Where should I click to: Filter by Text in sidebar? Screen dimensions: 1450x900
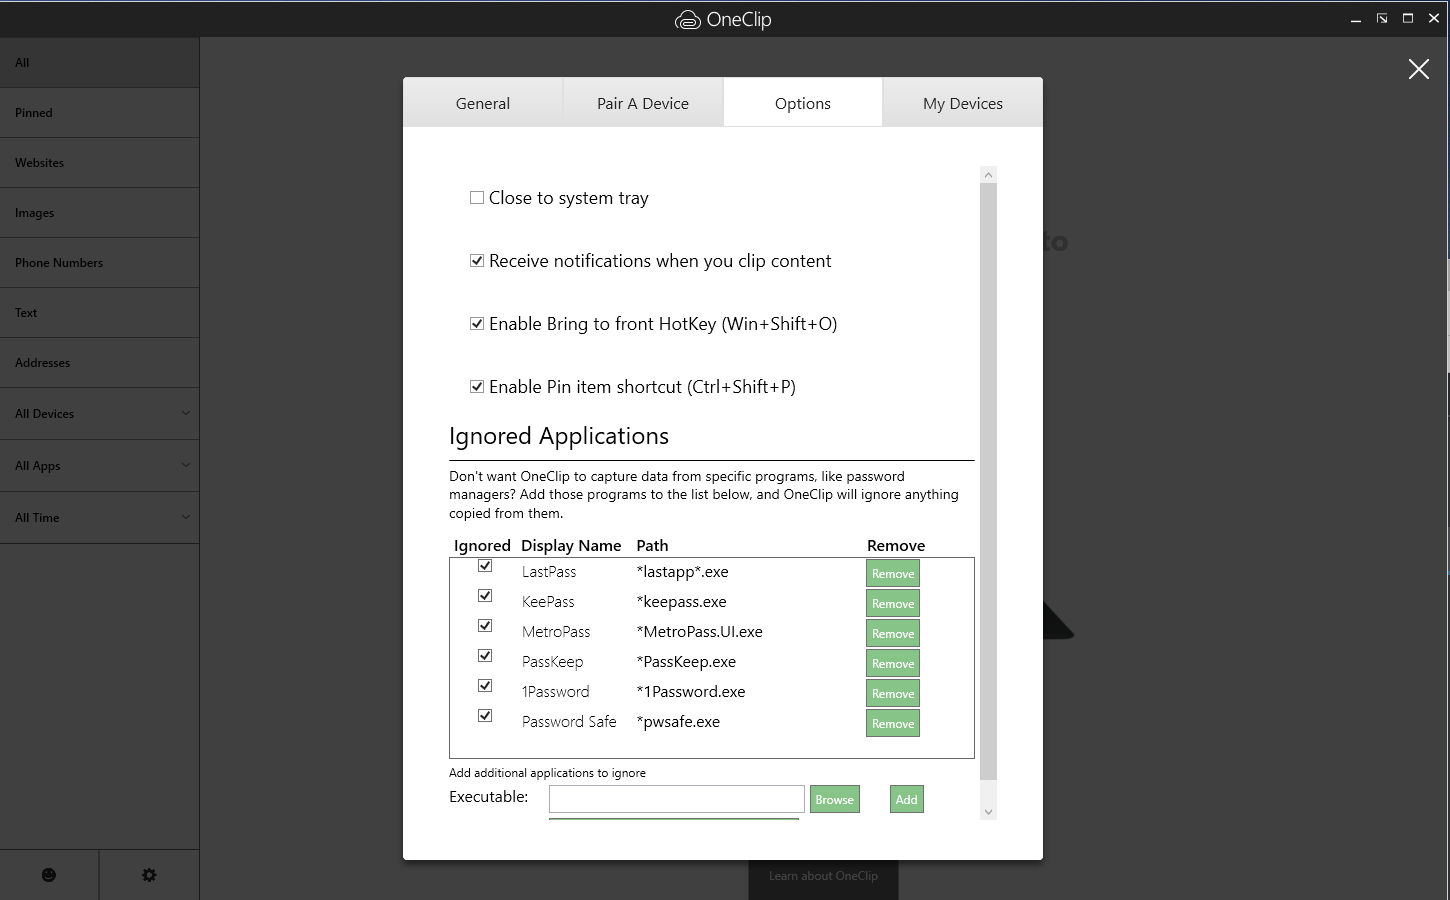point(99,312)
